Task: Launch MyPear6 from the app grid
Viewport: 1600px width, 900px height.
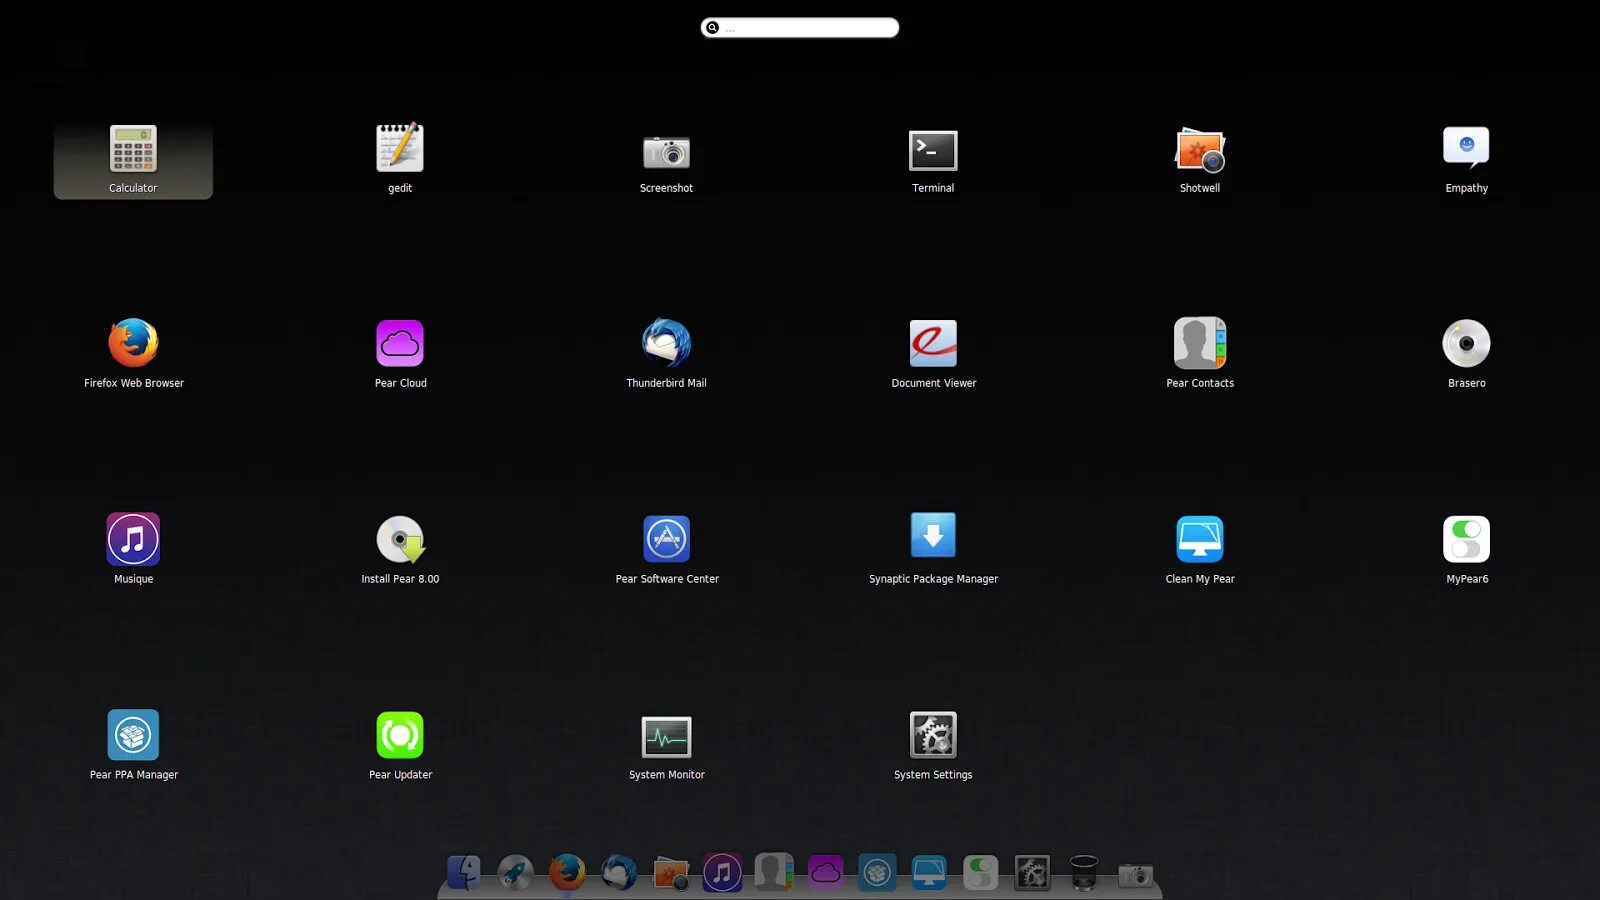Action: coord(1466,549)
